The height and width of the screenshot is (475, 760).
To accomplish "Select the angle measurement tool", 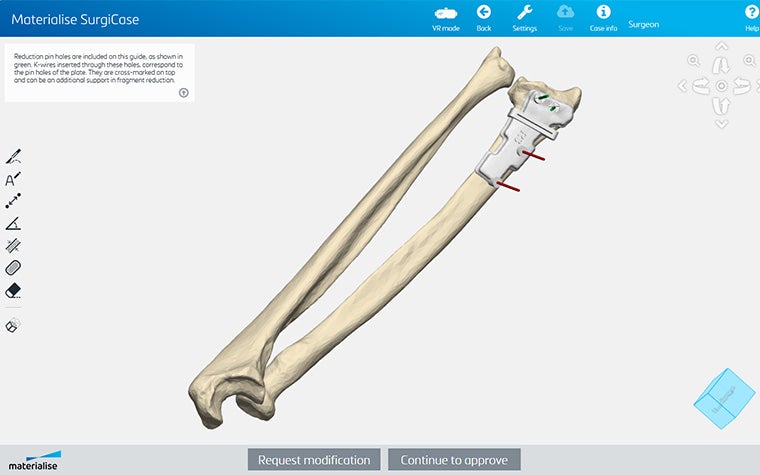I will click(x=13, y=223).
